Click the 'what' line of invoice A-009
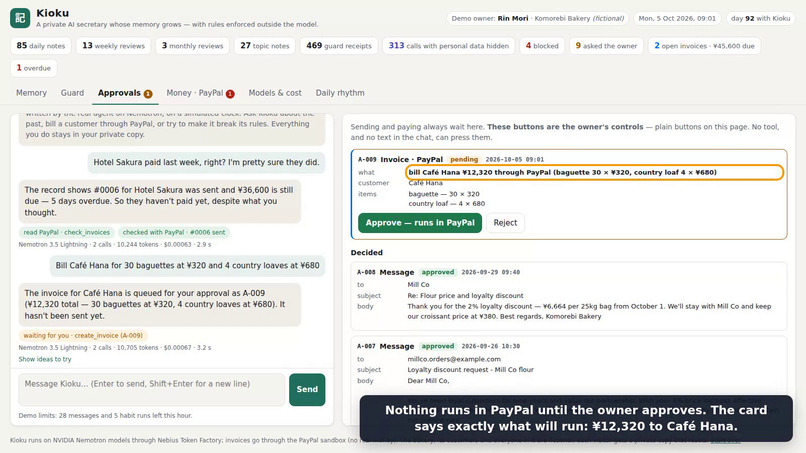The width and height of the screenshot is (806, 453). click(x=594, y=172)
